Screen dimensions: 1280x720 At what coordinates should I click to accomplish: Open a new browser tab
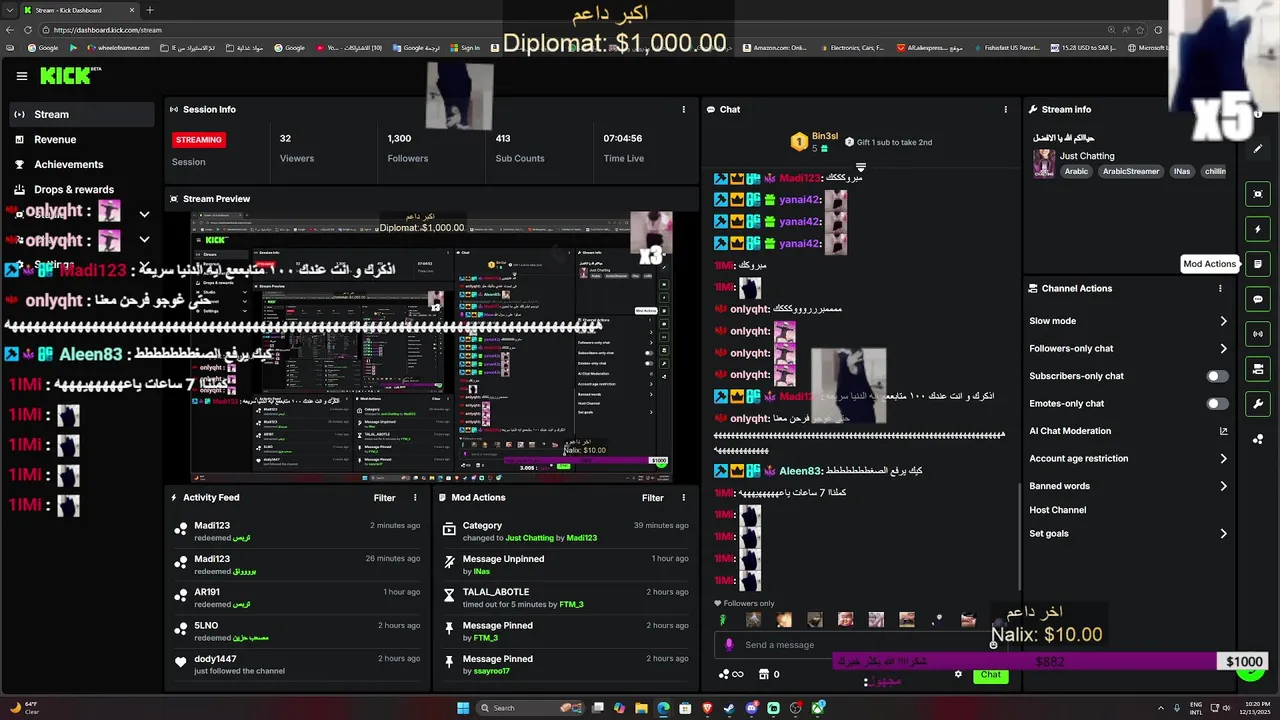point(150,10)
